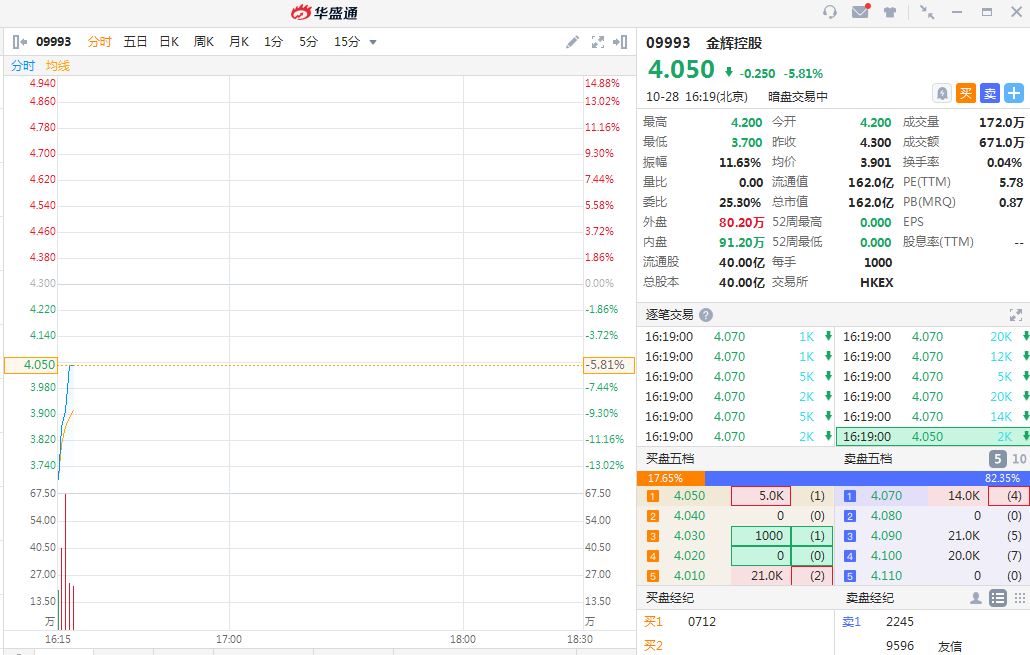This screenshot has width=1030, height=655.
Task: Click the buy/sell ratio bar
Action: 832,478
